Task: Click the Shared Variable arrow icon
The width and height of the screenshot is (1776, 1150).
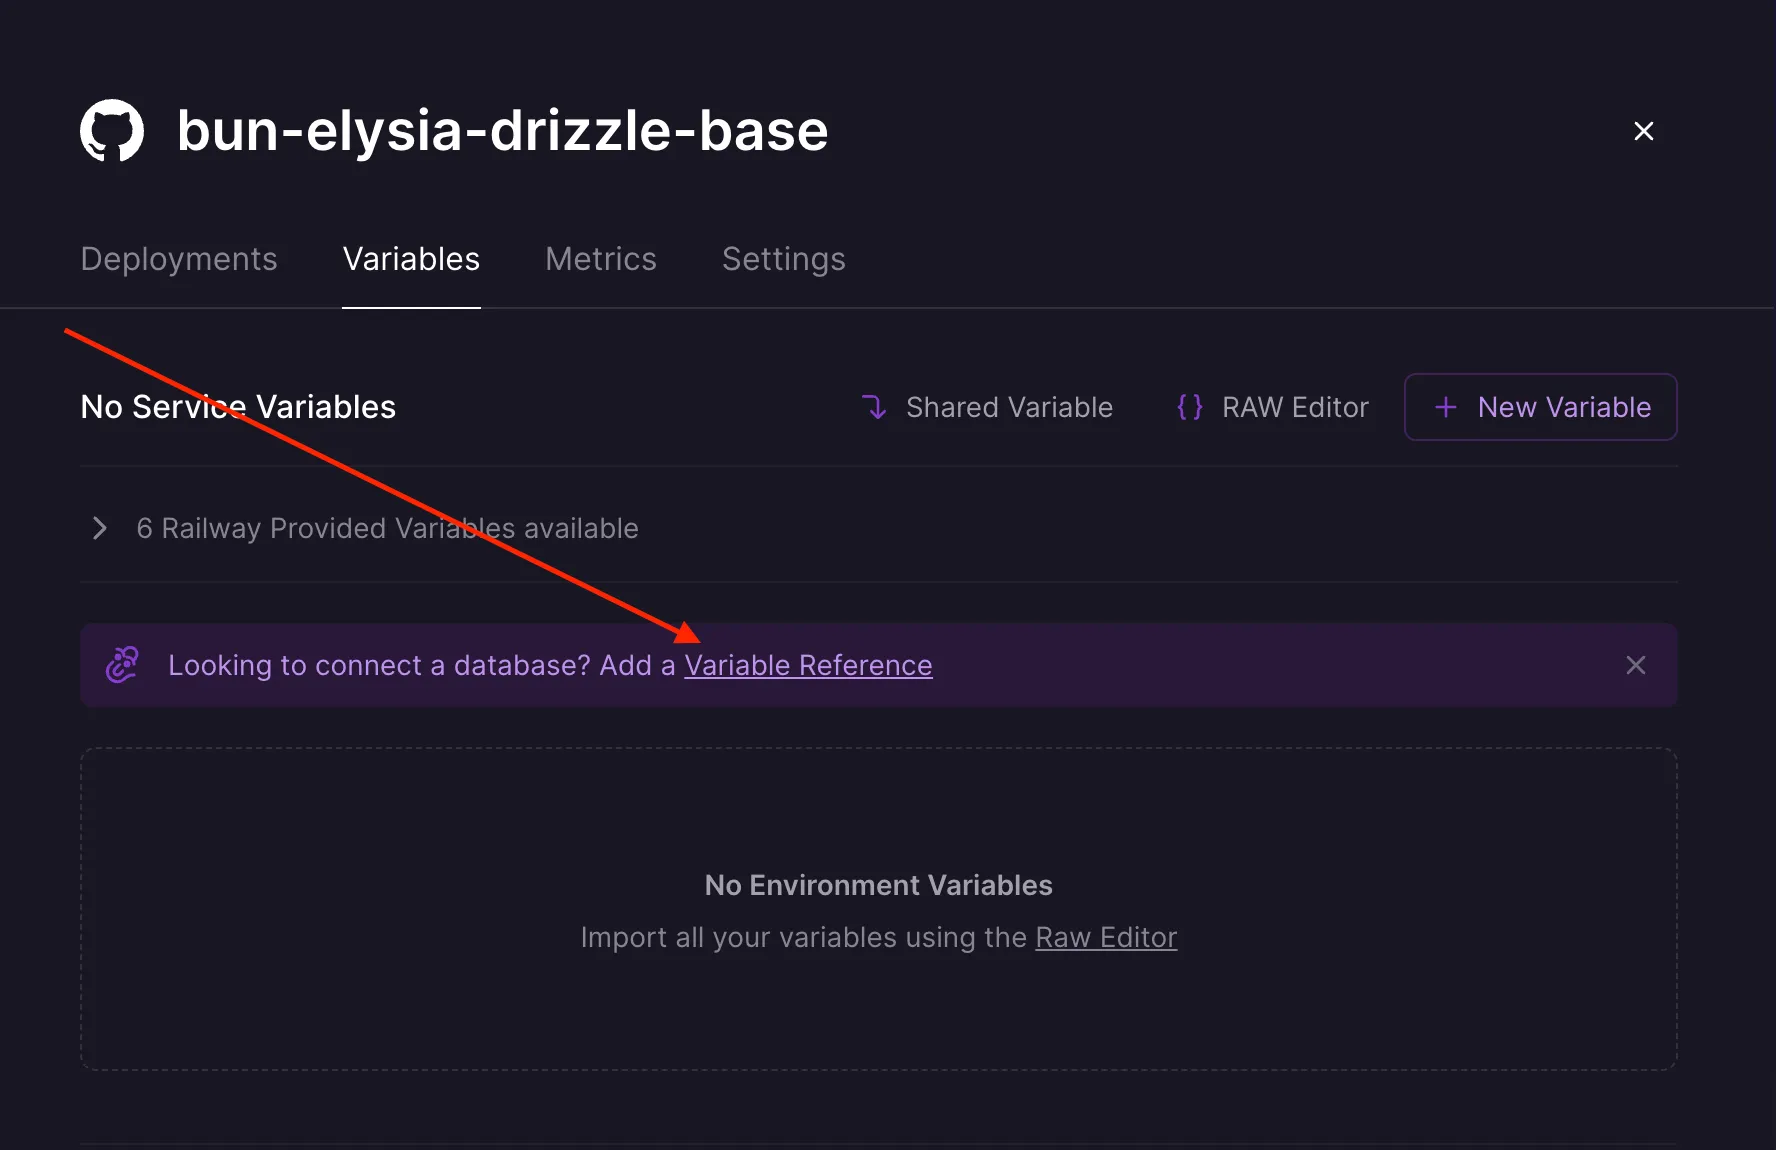Action: (874, 407)
